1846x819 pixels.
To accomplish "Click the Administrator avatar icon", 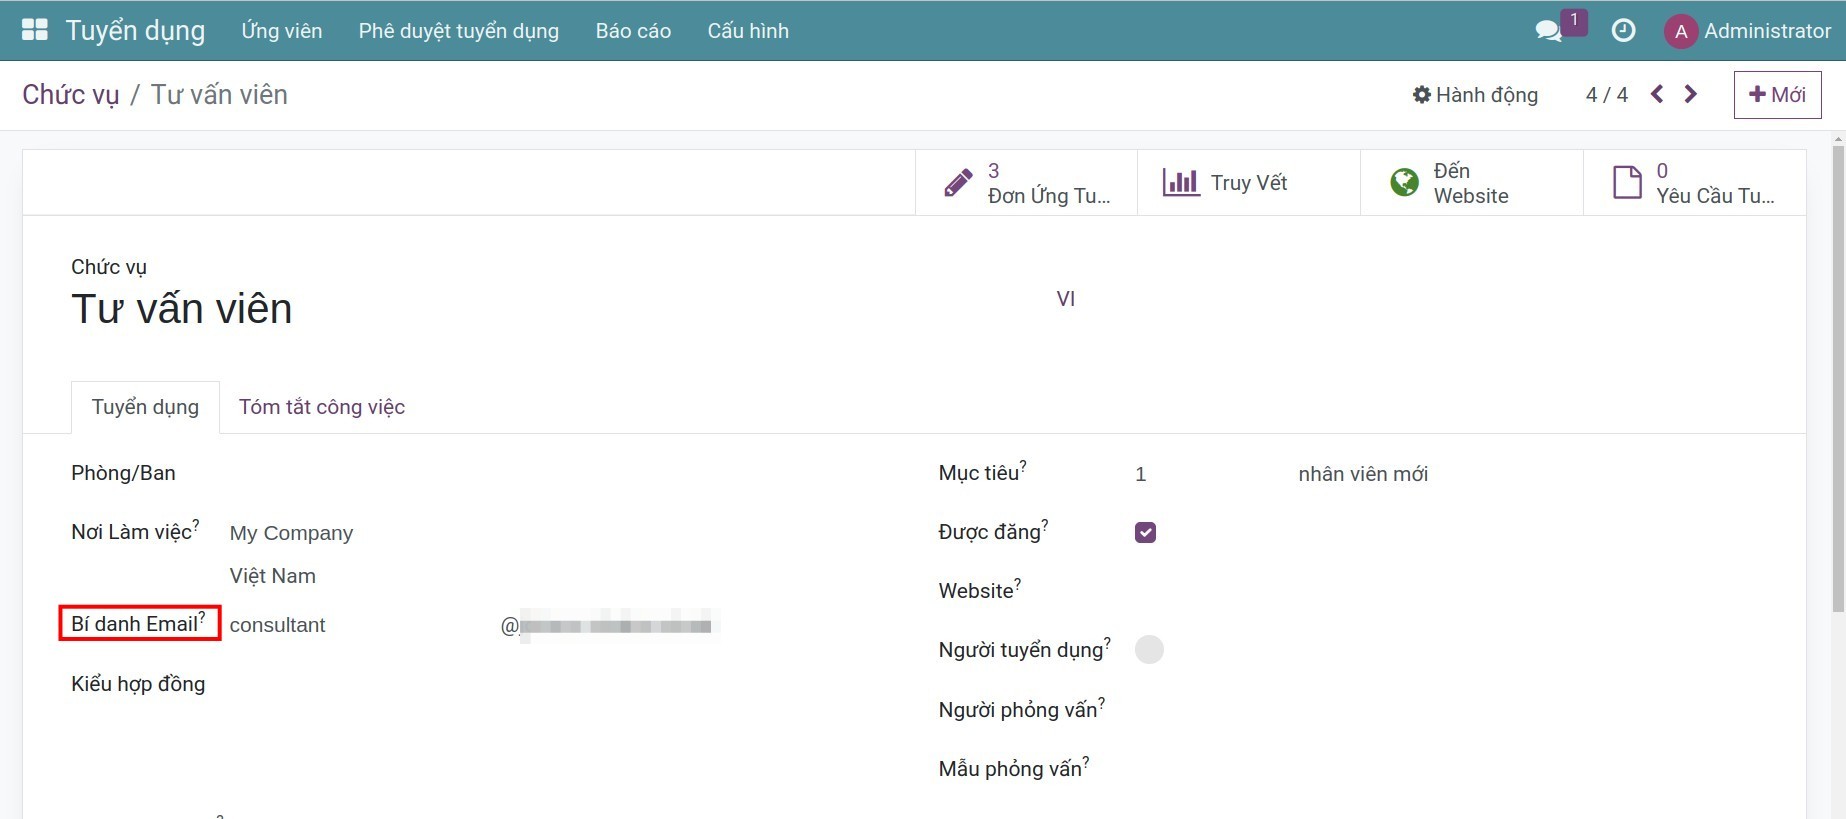I will [1680, 31].
